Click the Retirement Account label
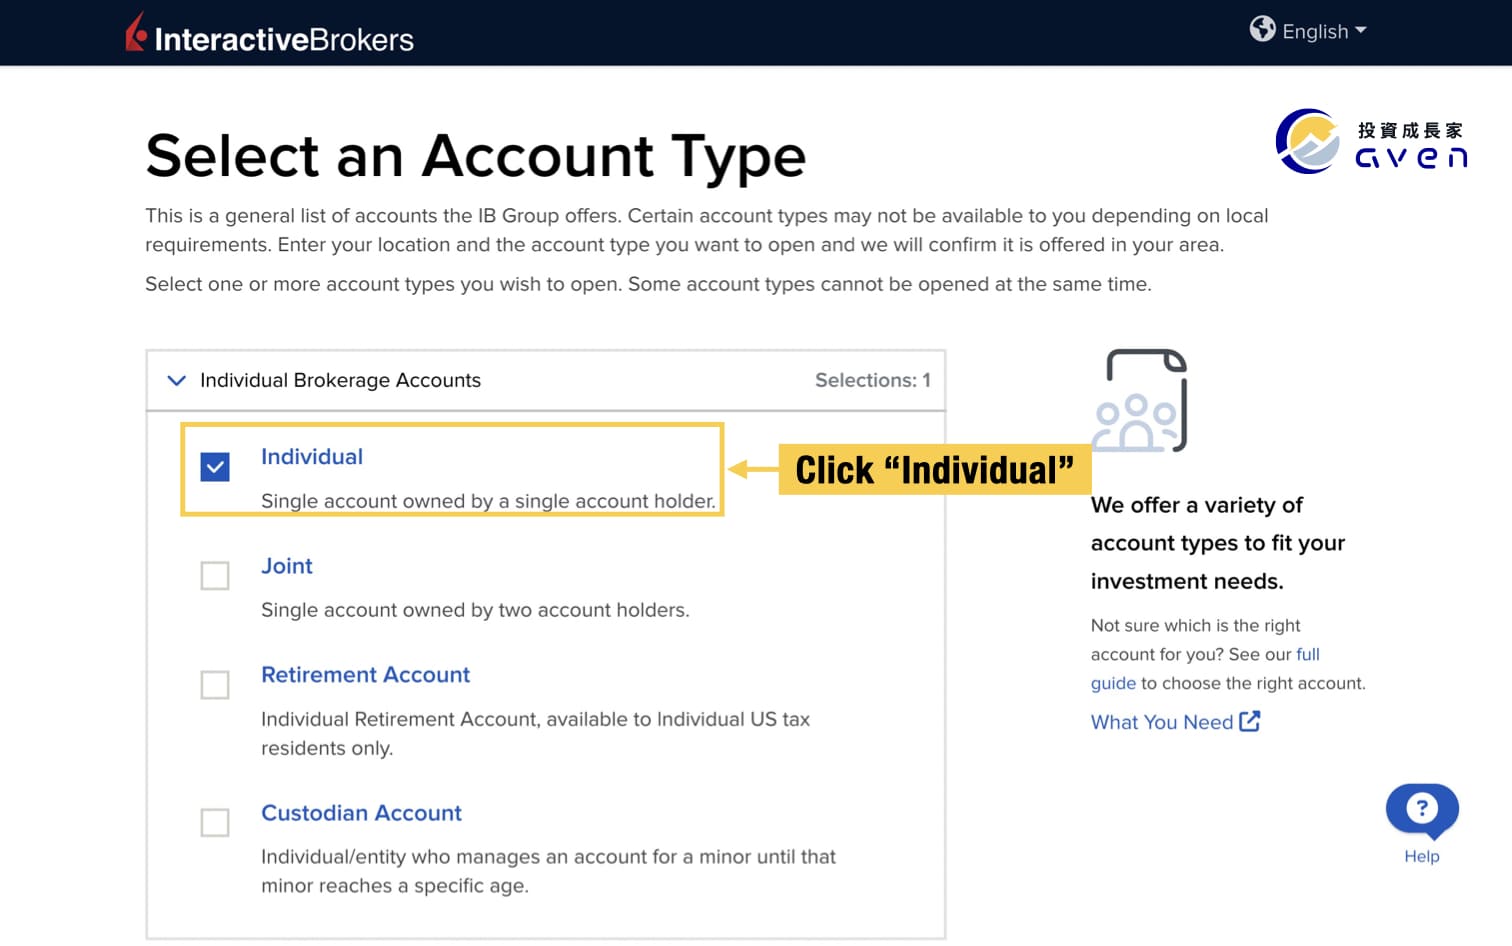Screen dimensions: 1512x946 point(365,675)
